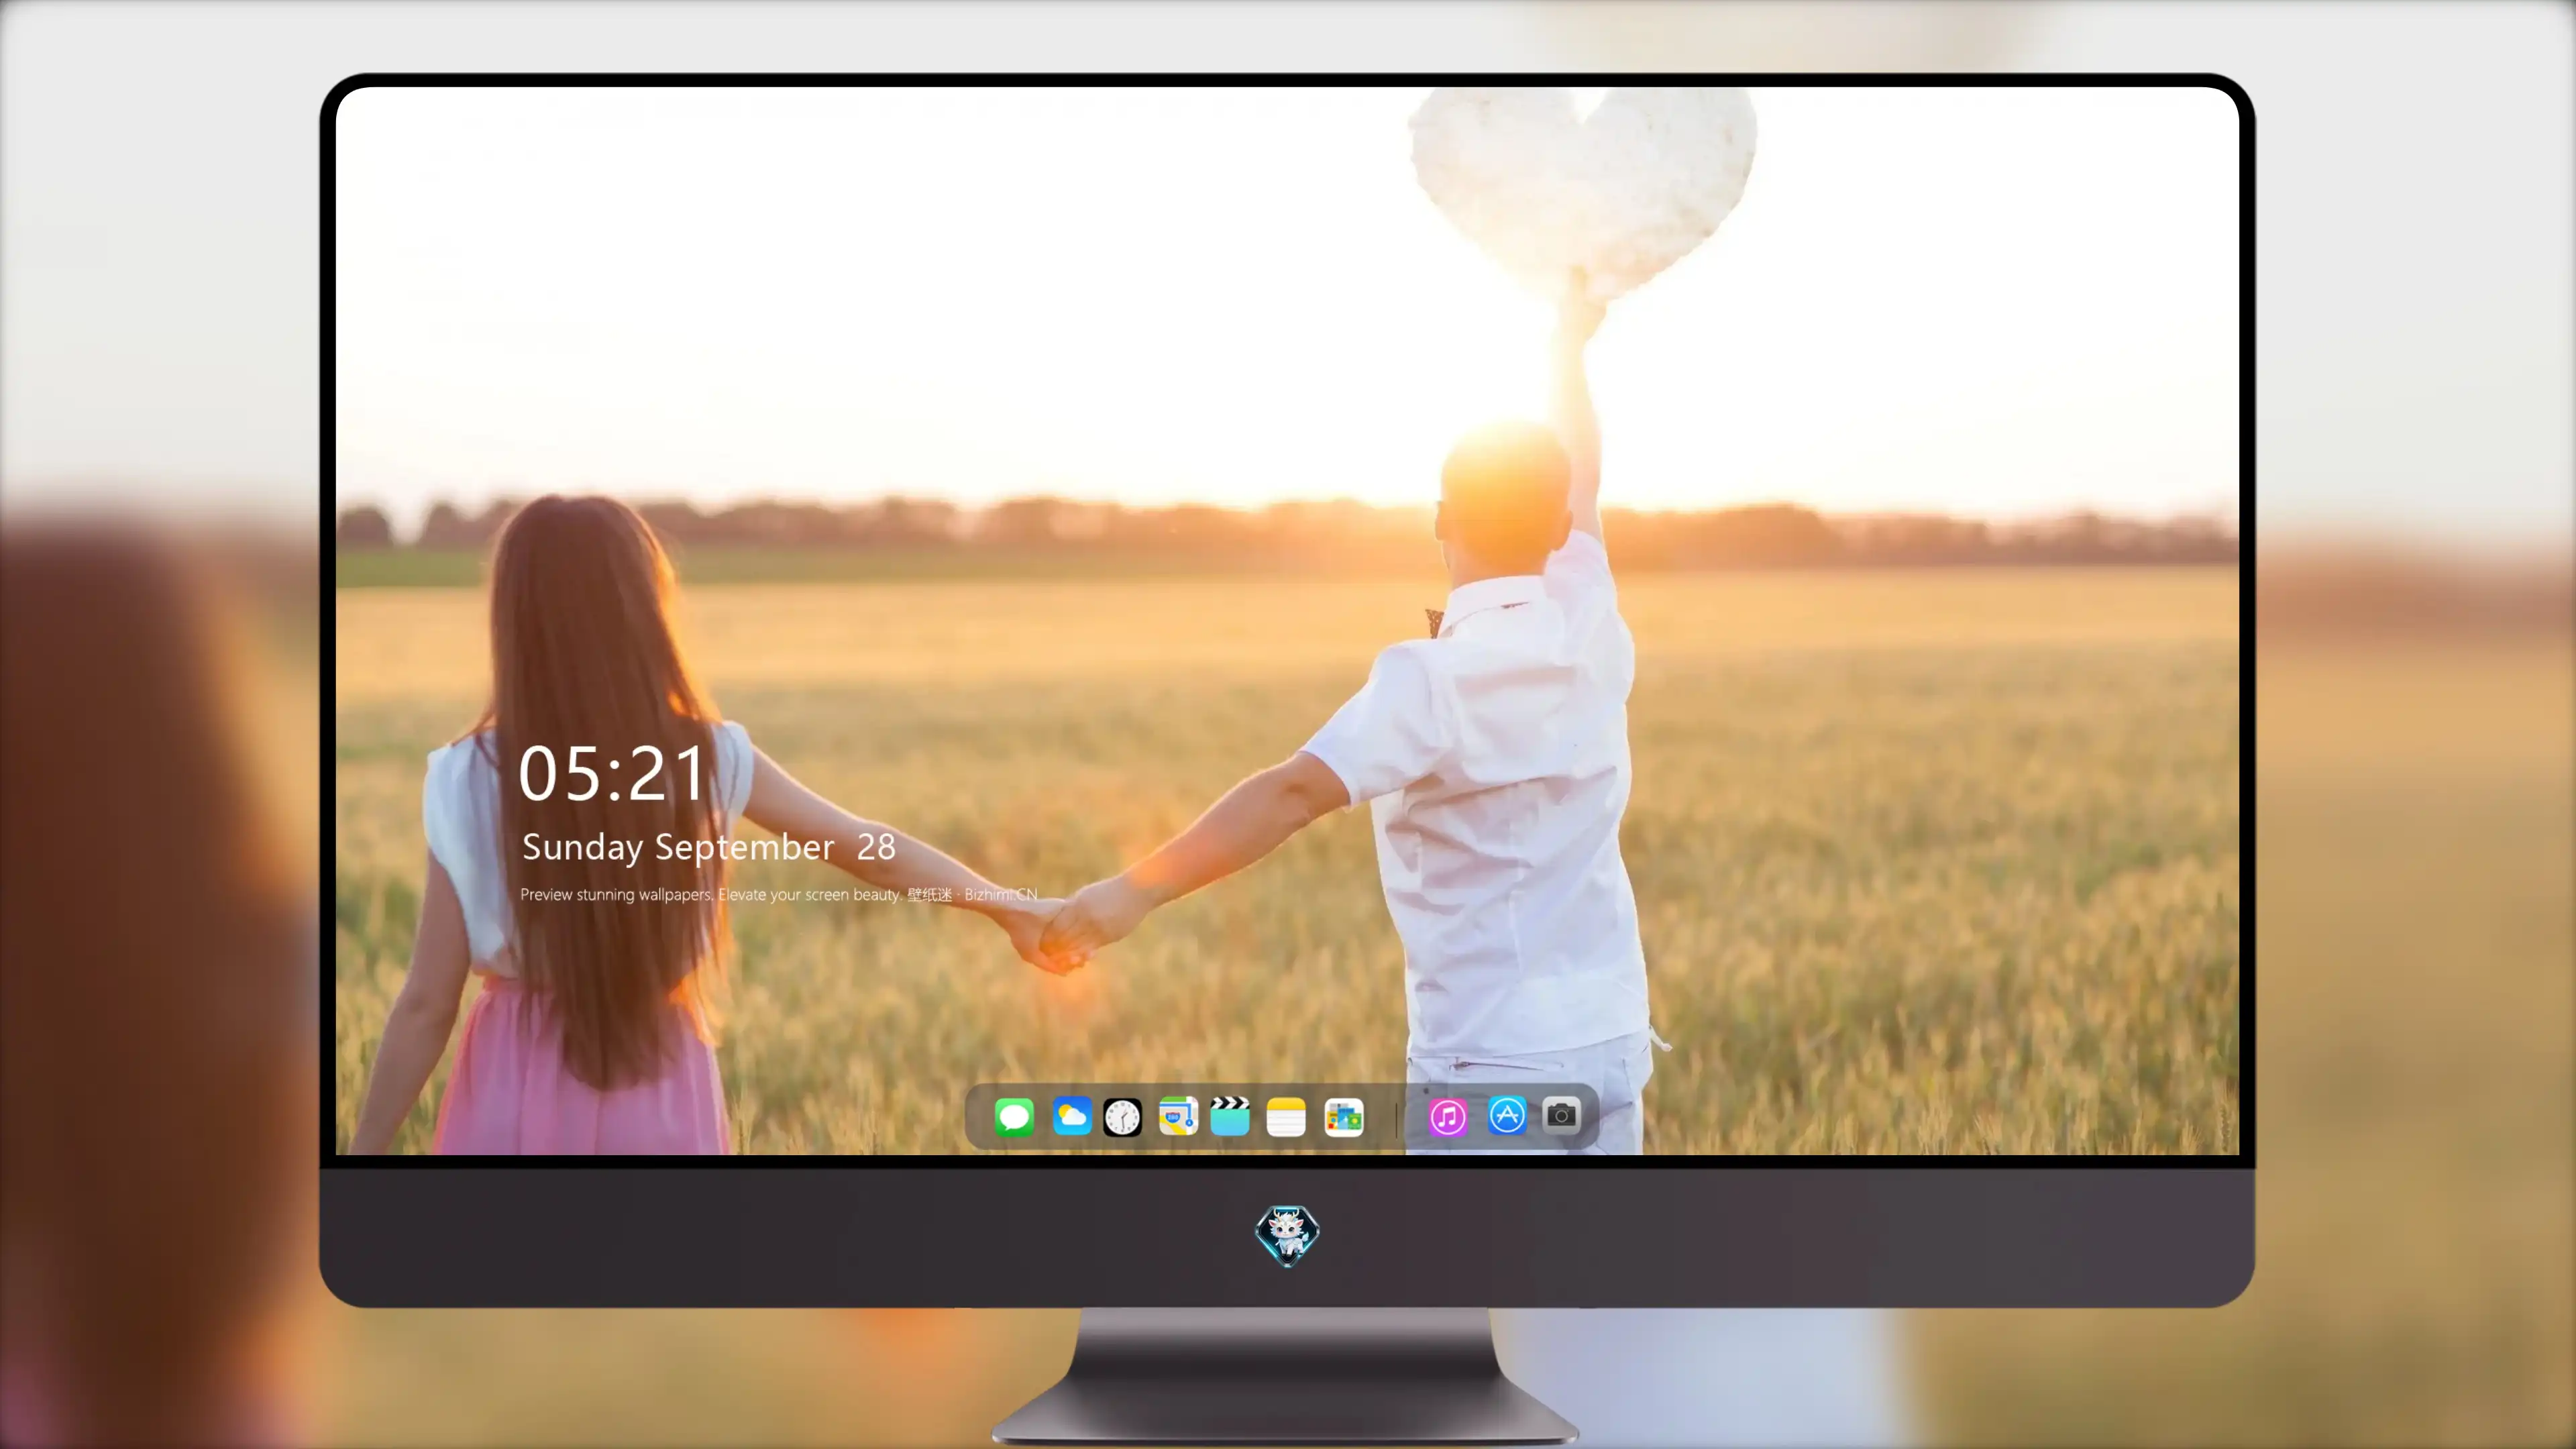This screenshot has height=1449, width=2576.
Task: Open the yellow Notes app
Action: click(x=1286, y=1117)
